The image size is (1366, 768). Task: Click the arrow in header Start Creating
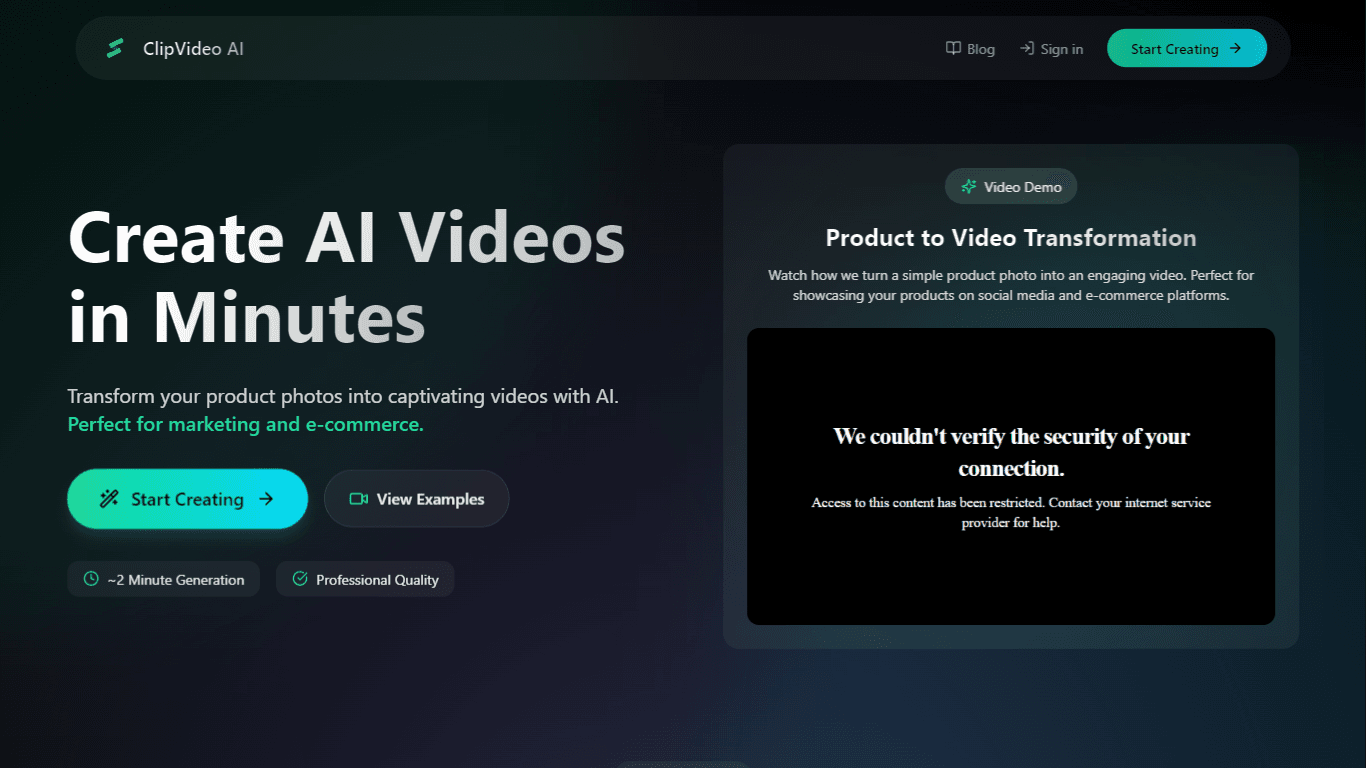click(1235, 48)
